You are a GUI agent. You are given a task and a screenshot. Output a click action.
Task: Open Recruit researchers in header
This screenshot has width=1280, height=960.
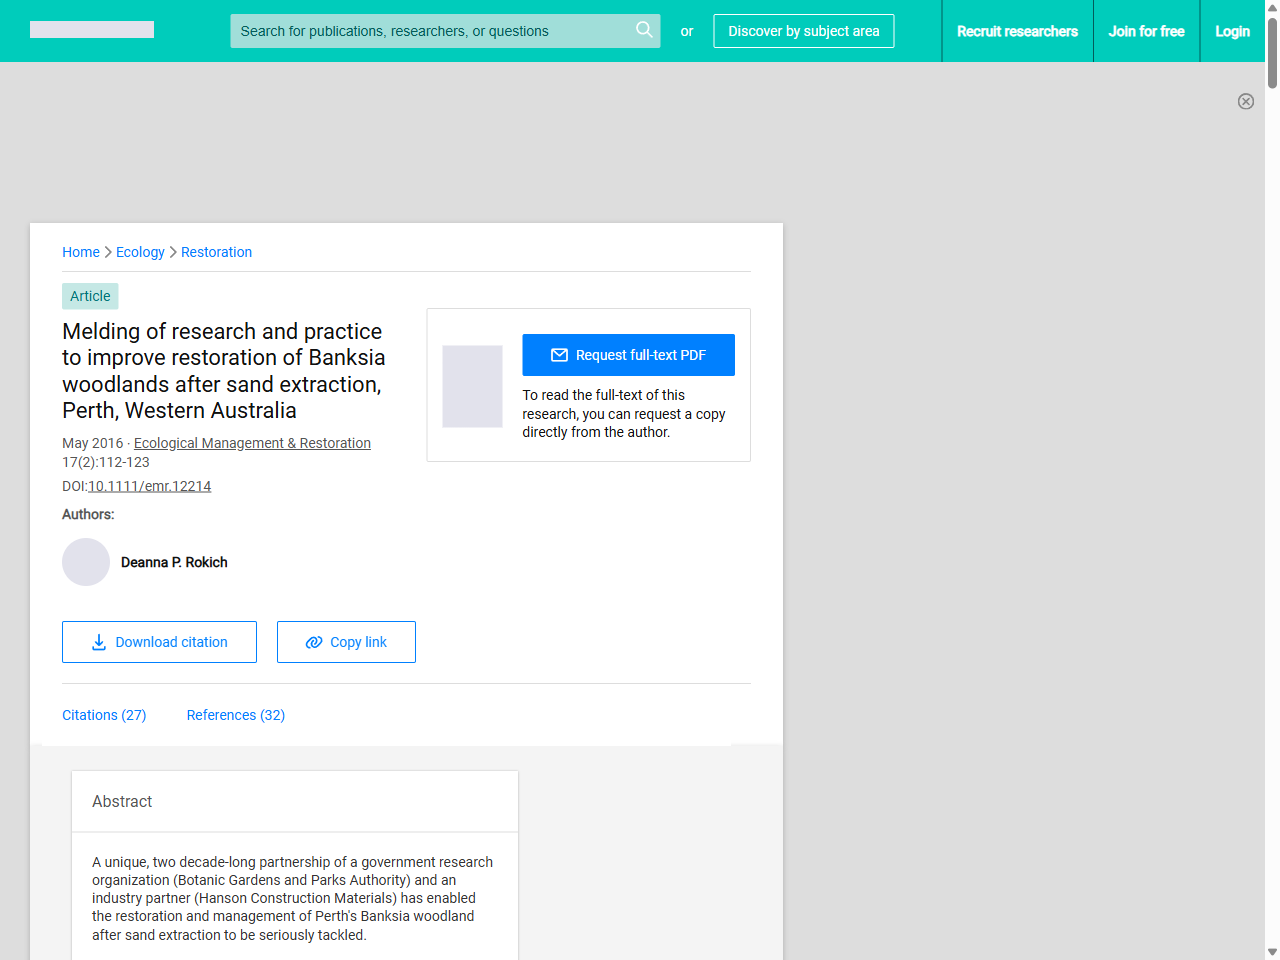point(1017,31)
